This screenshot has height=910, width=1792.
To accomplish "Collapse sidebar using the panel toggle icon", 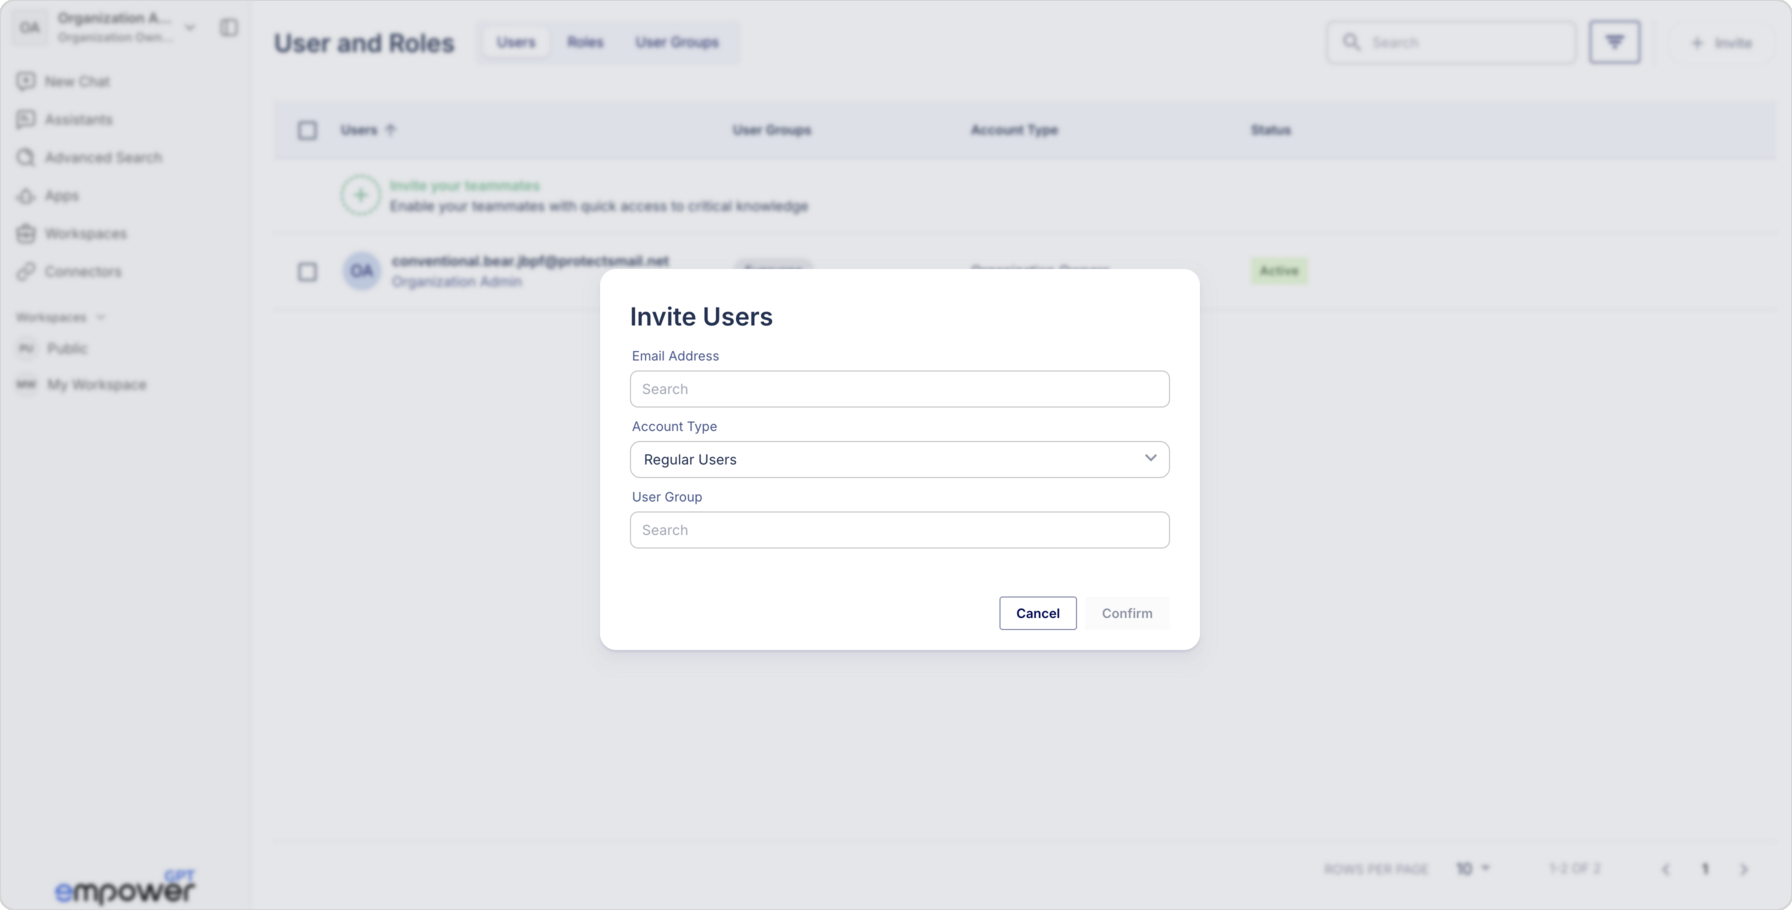I will tap(229, 28).
